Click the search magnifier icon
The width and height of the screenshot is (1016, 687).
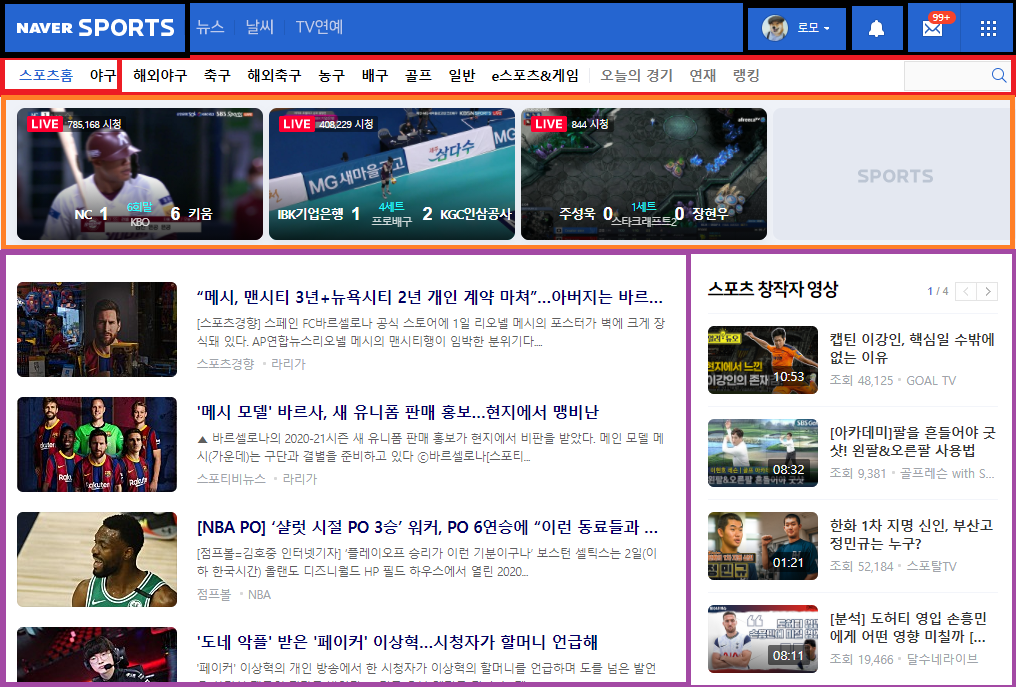point(999,76)
